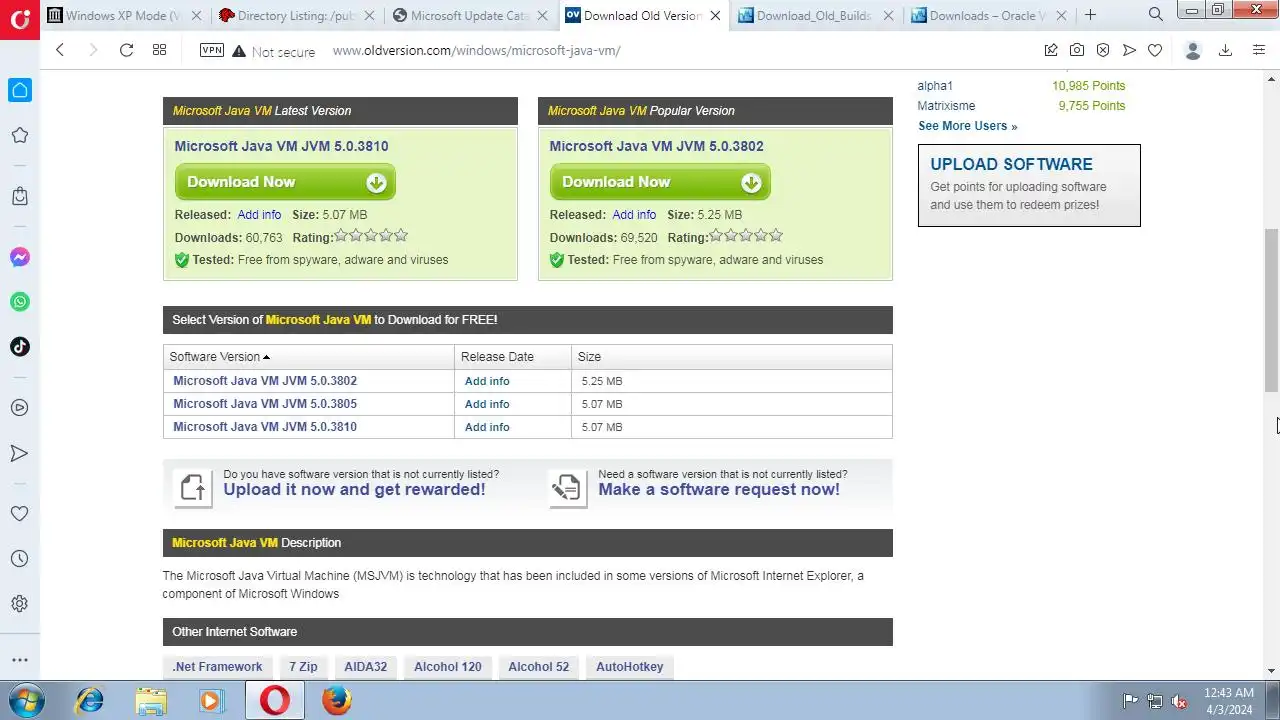Open the AutoHotkey tag

point(629,667)
